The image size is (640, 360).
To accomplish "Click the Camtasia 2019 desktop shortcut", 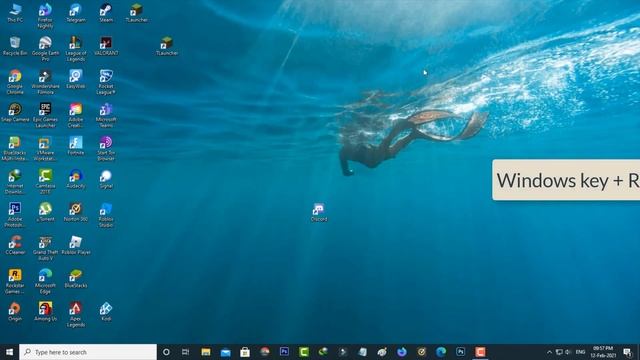I will click(x=45, y=182).
